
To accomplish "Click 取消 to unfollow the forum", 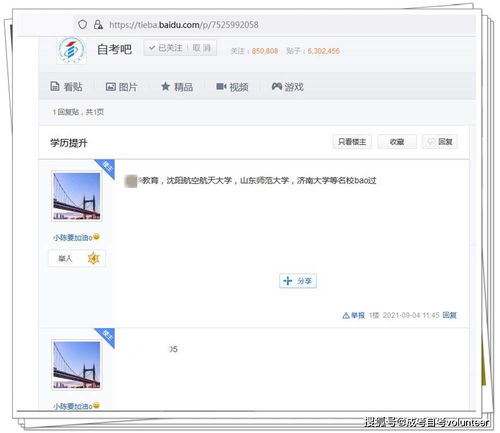I will pos(202,48).
